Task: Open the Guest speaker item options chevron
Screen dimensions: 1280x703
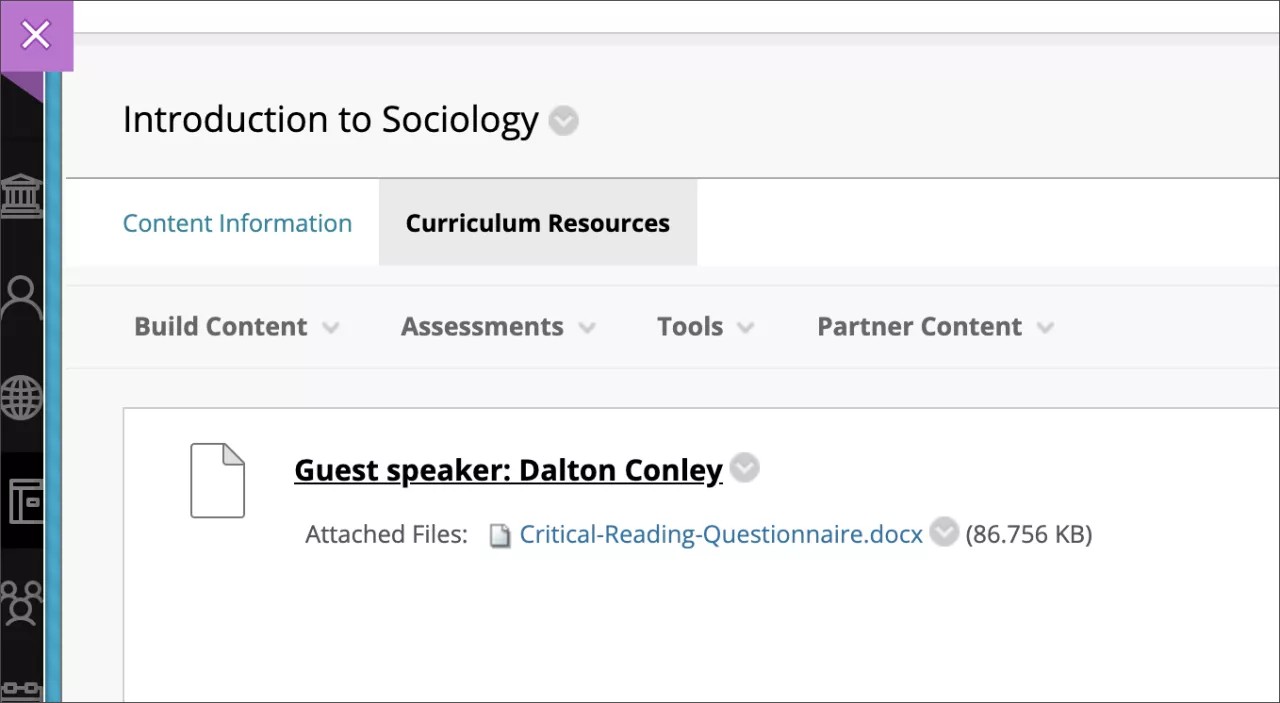Action: (744, 468)
